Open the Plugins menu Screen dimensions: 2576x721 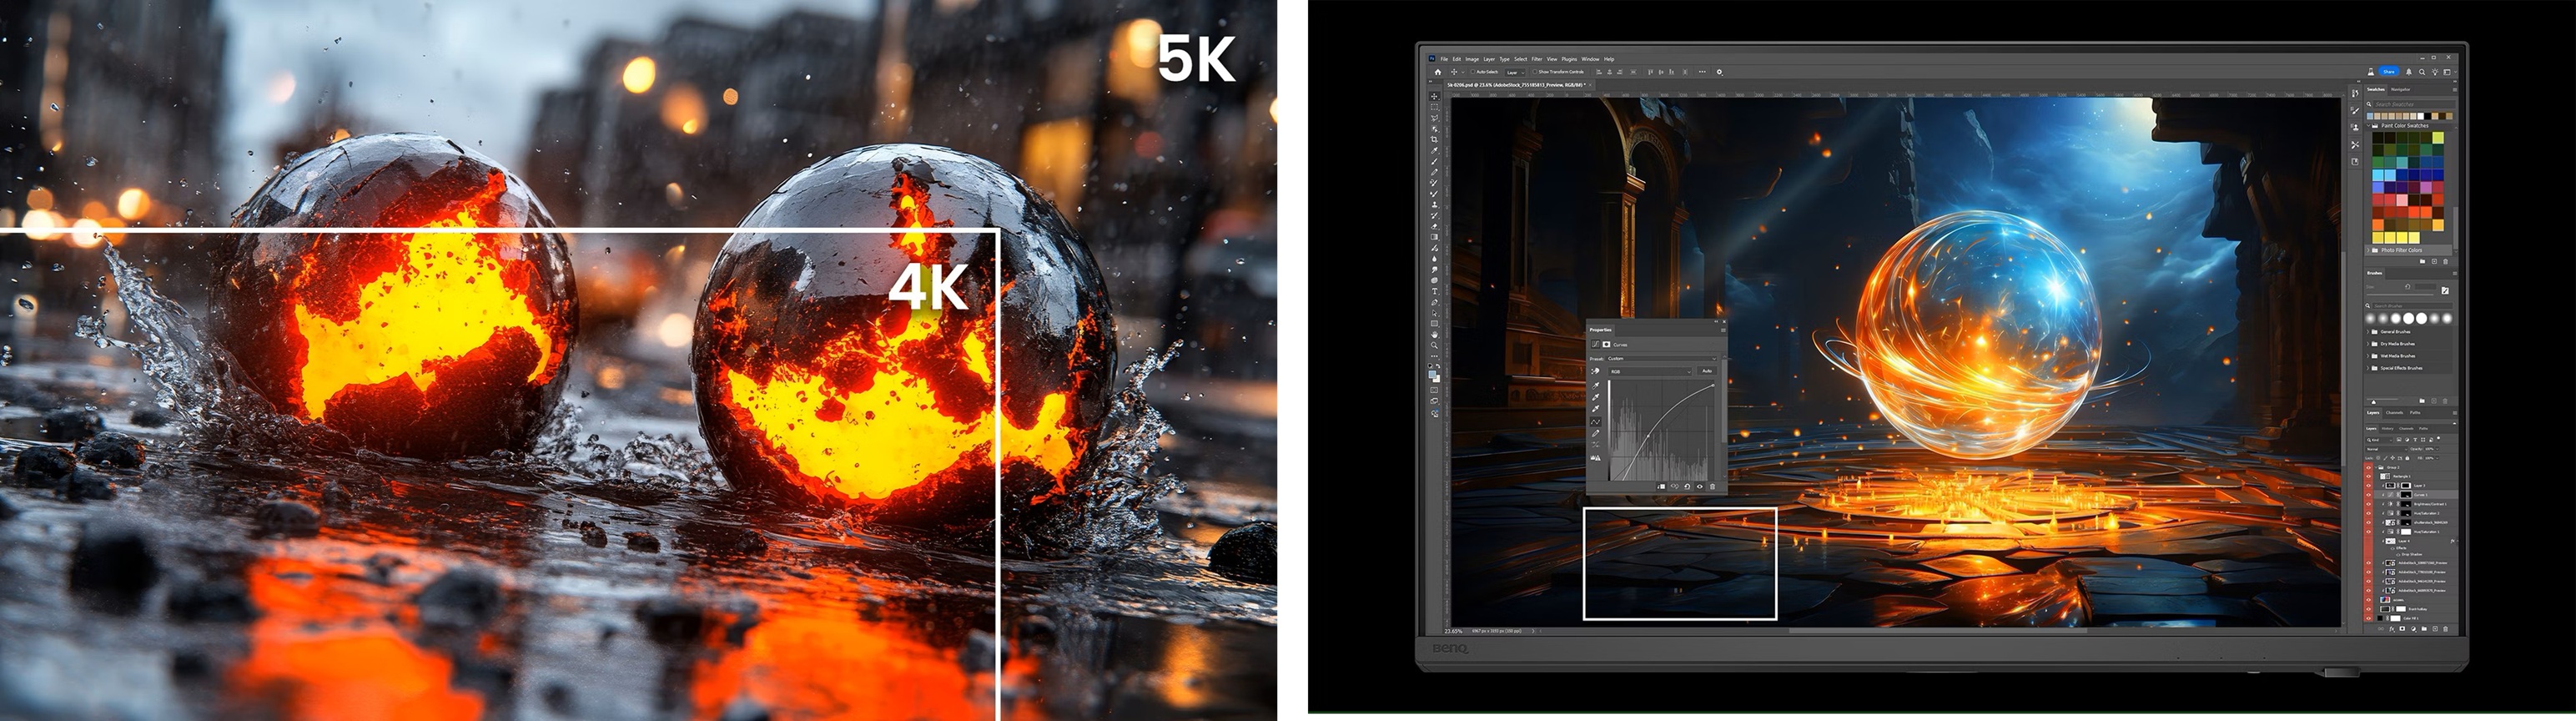pos(1570,60)
